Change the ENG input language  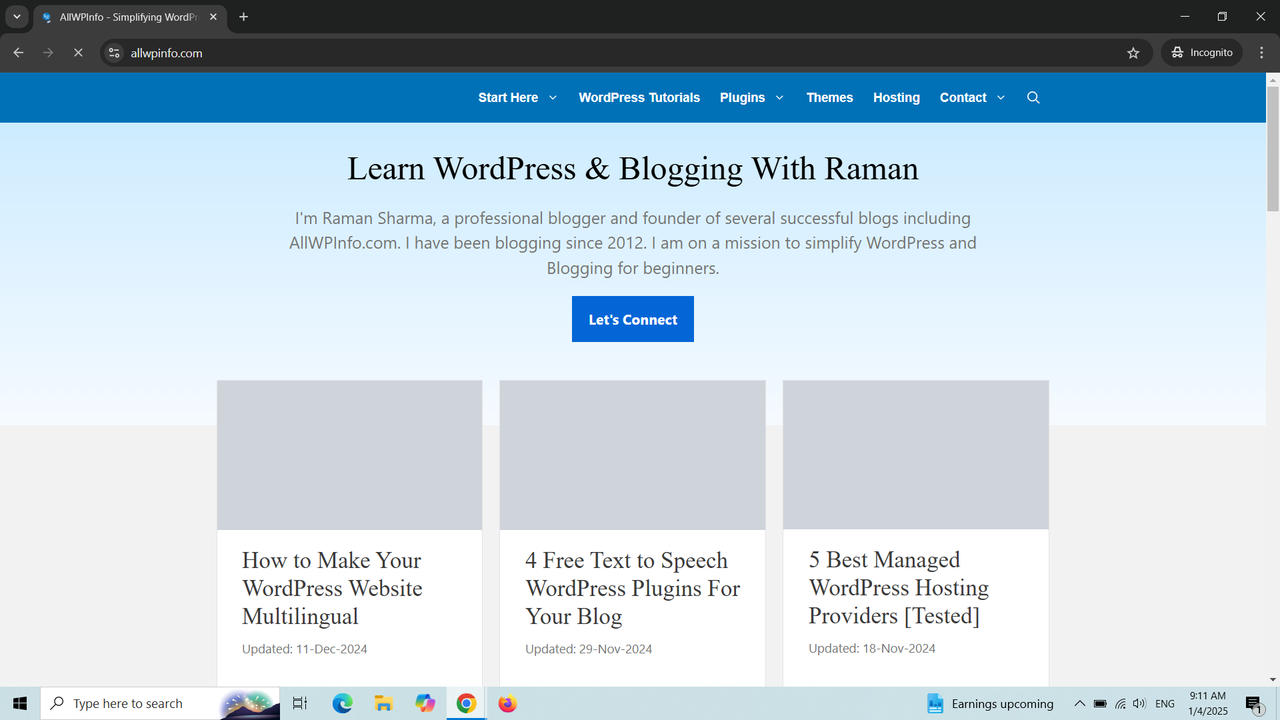(1165, 704)
